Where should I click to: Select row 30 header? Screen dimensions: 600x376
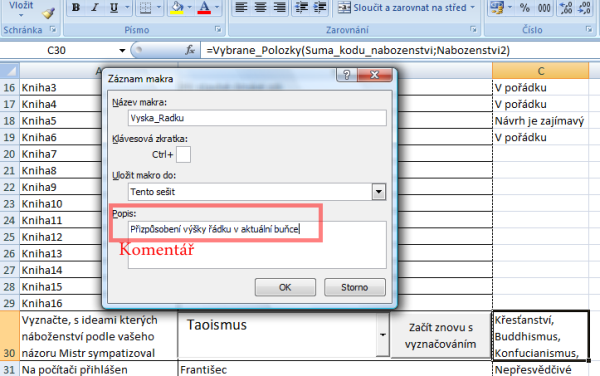9,335
